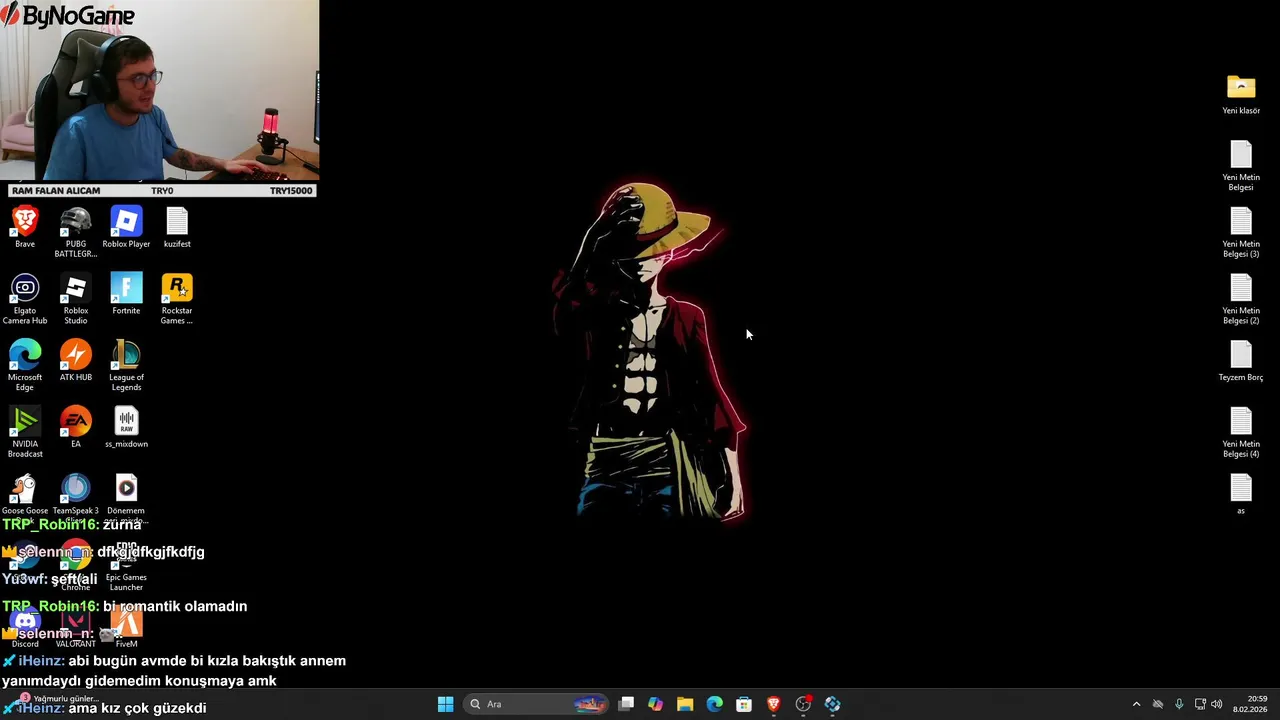Viewport: 1280px width, 720px height.
Task: Launch Roblox Studio desktop icon
Action: pos(76,299)
